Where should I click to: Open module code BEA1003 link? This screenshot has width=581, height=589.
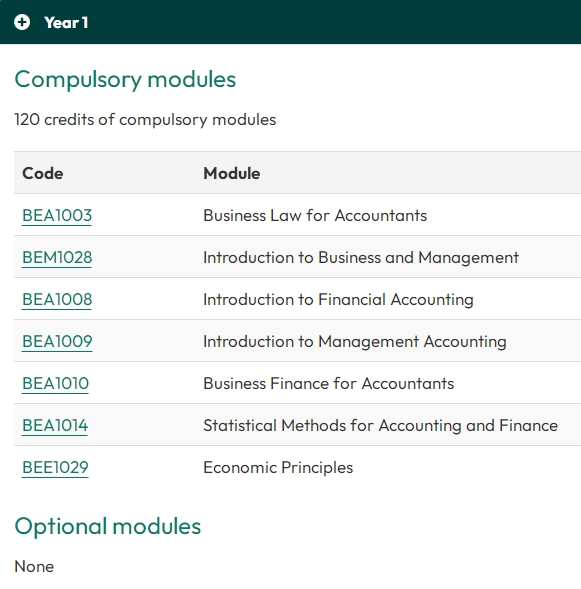[x=57, y=216]
